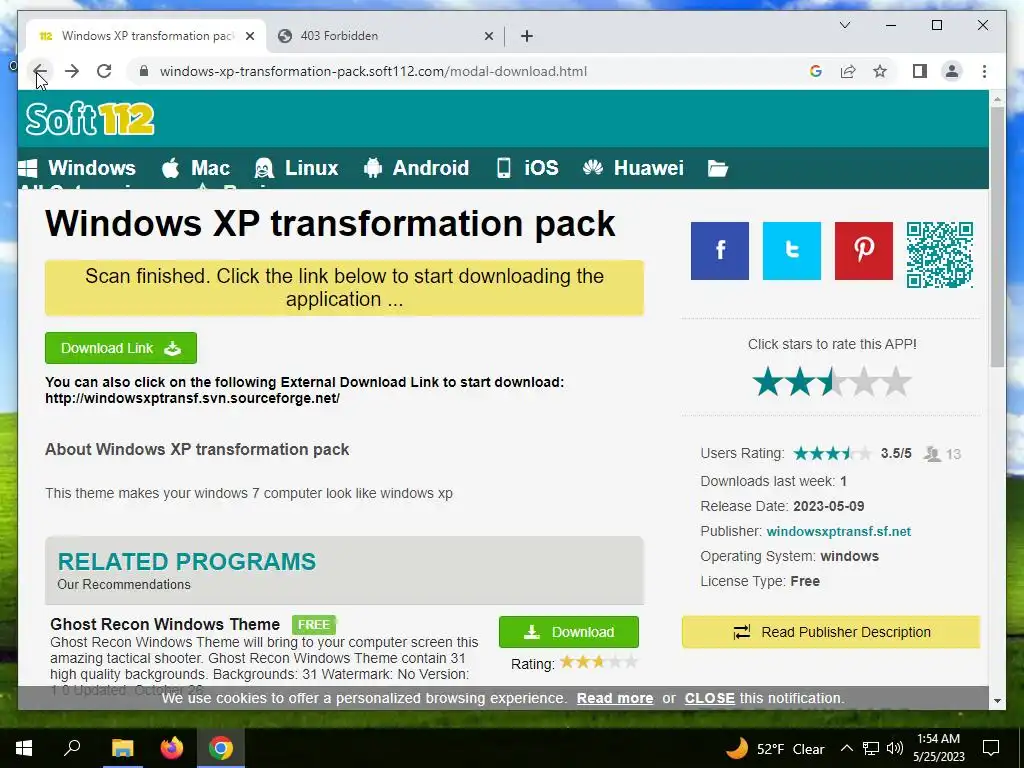Open the Android category menu

pyautogui.click(x=417, y=168)
